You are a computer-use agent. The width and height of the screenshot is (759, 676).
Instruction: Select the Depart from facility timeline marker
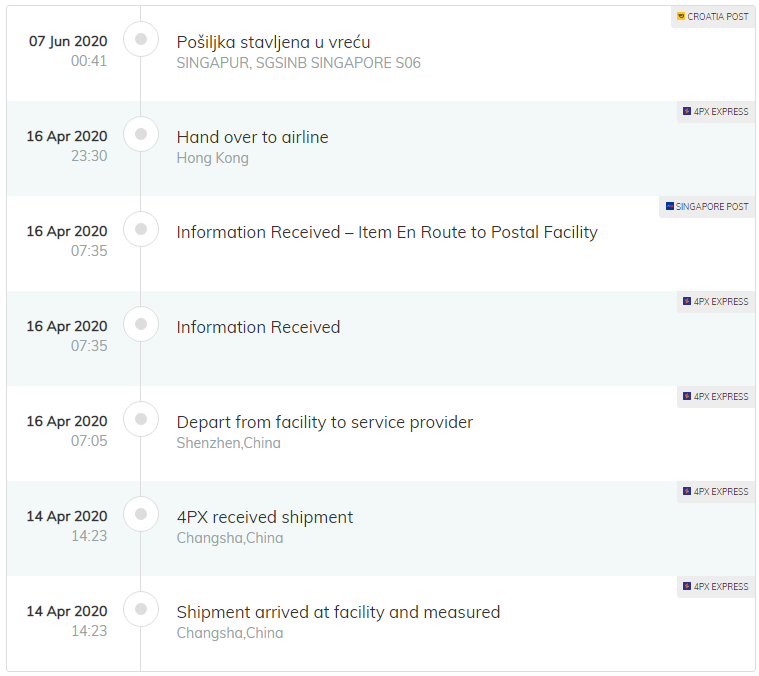click(x=141, y=419)
